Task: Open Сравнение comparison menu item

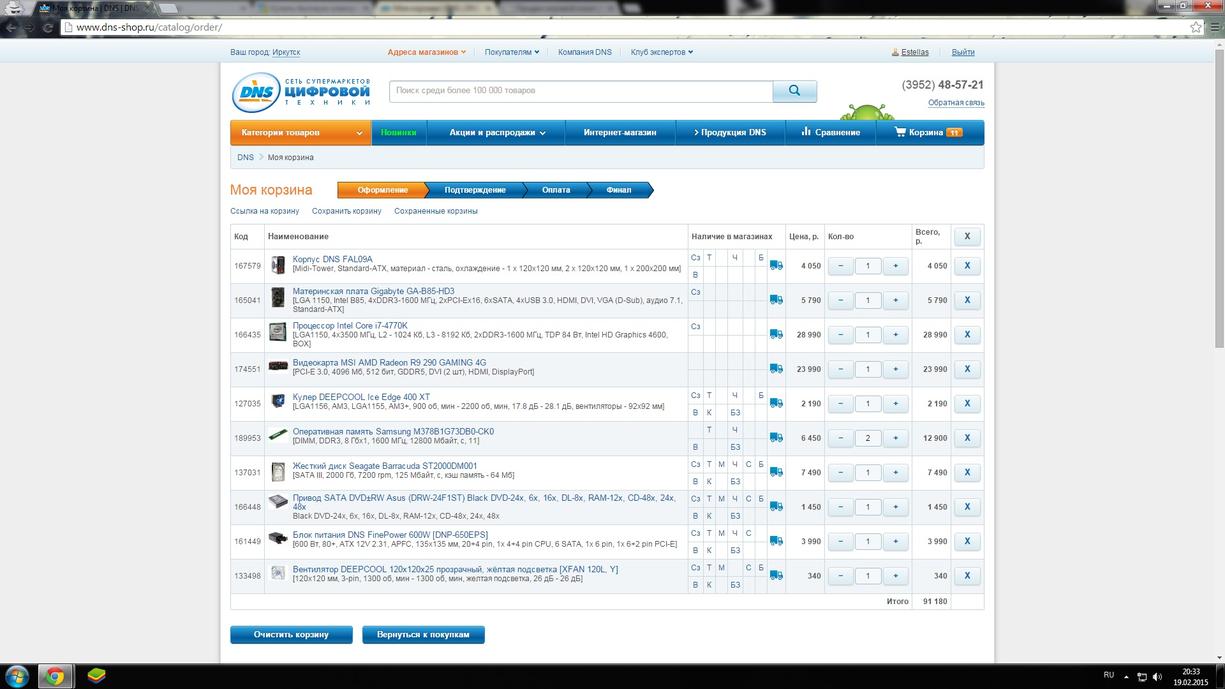Action: (830, 132)
